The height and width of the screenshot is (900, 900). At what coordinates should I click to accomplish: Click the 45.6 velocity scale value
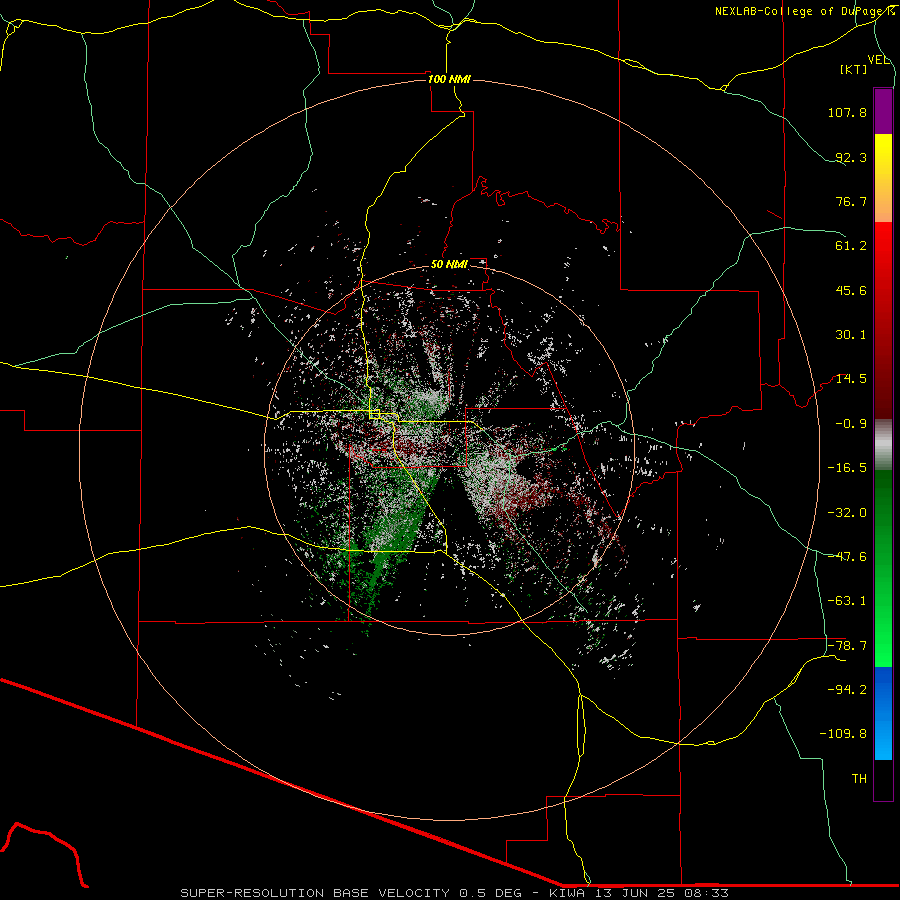point(851,290)
